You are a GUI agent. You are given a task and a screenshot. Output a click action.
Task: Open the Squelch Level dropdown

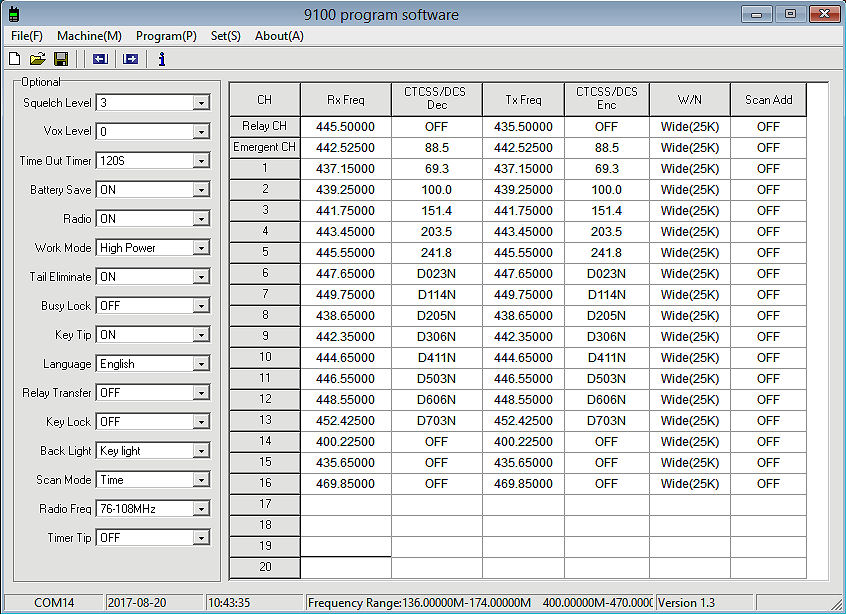[201, 103]
